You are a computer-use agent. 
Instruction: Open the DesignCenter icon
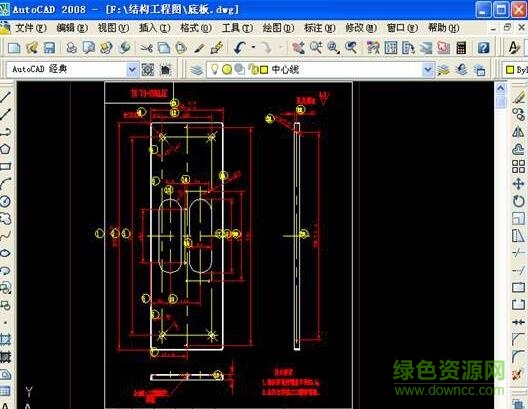(x=391, y=48)
